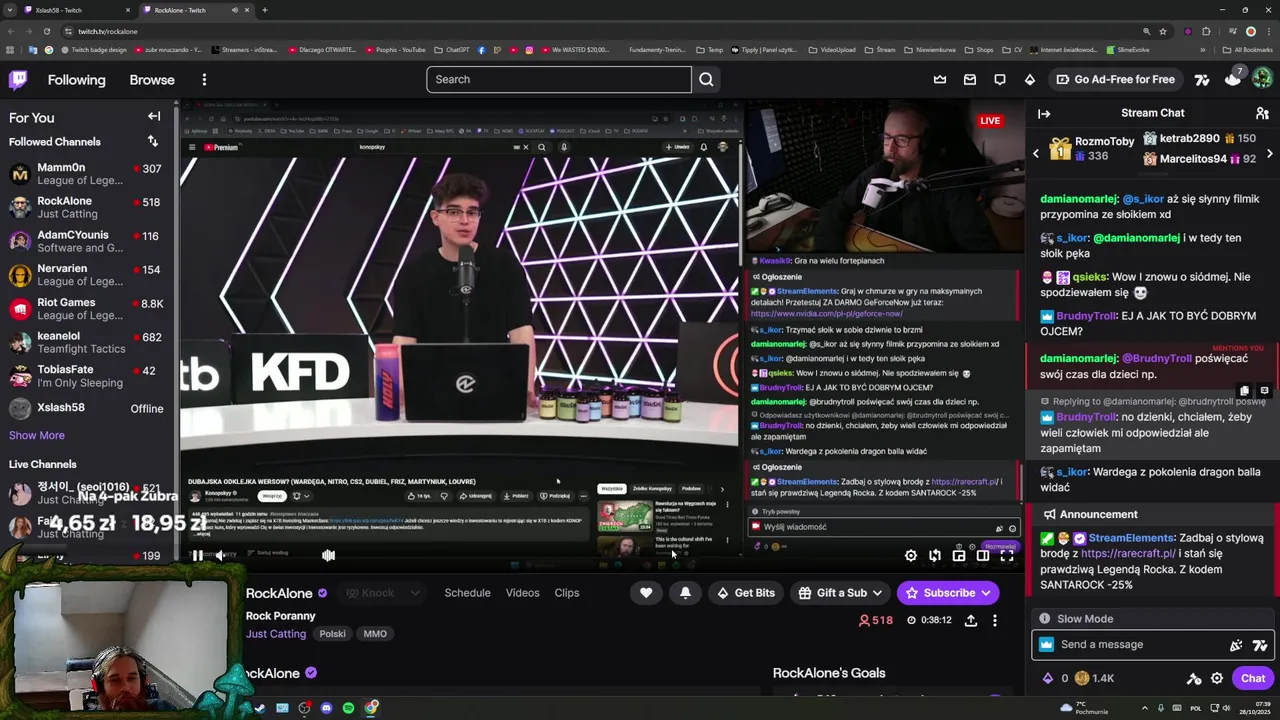Mute the stream audio
The image size is (1280, 720).
pos(221,556)
